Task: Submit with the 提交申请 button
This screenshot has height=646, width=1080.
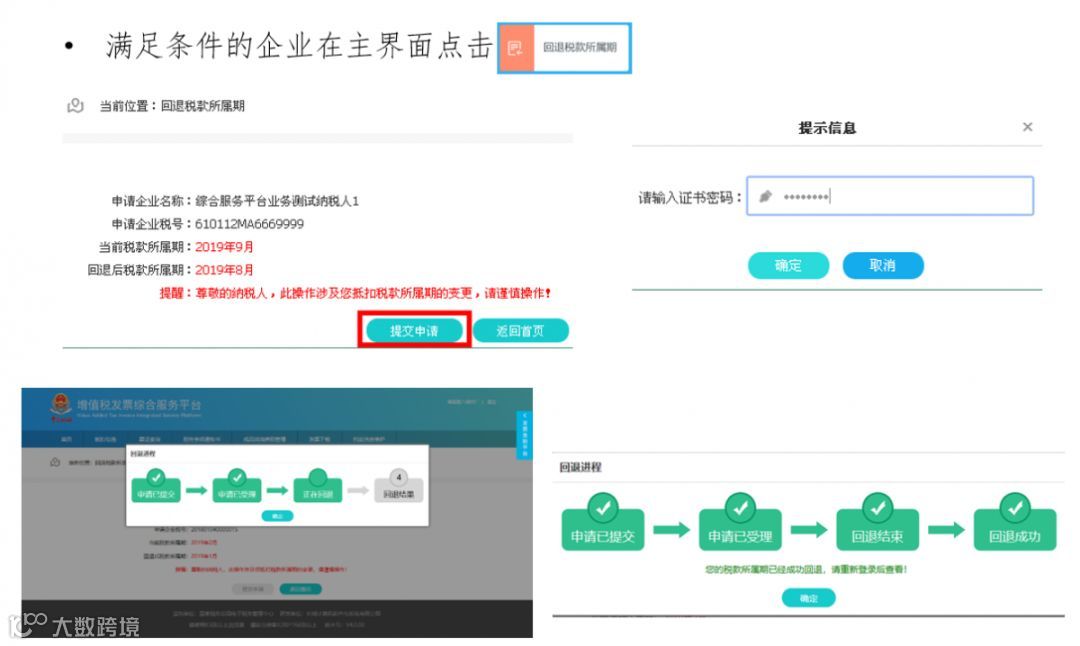Action: tap(414, 331)
